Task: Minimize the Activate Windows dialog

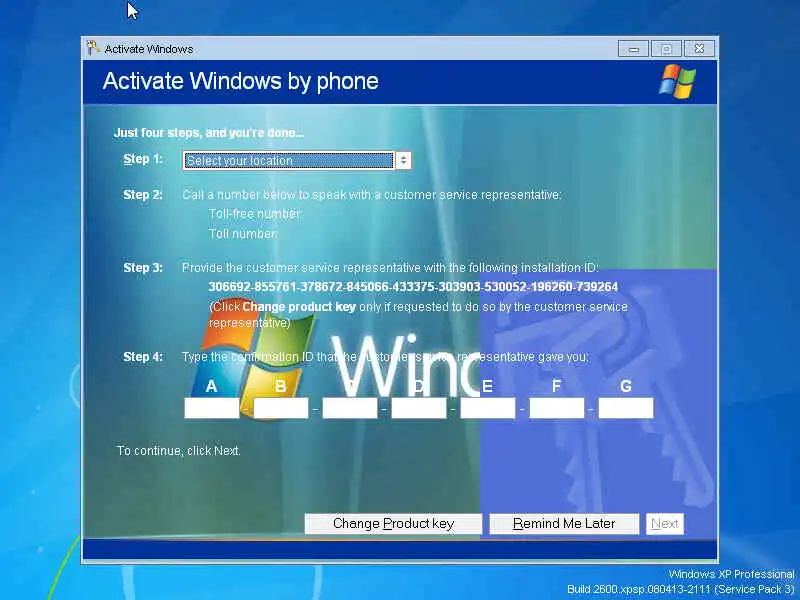Action: coord(634,49)
